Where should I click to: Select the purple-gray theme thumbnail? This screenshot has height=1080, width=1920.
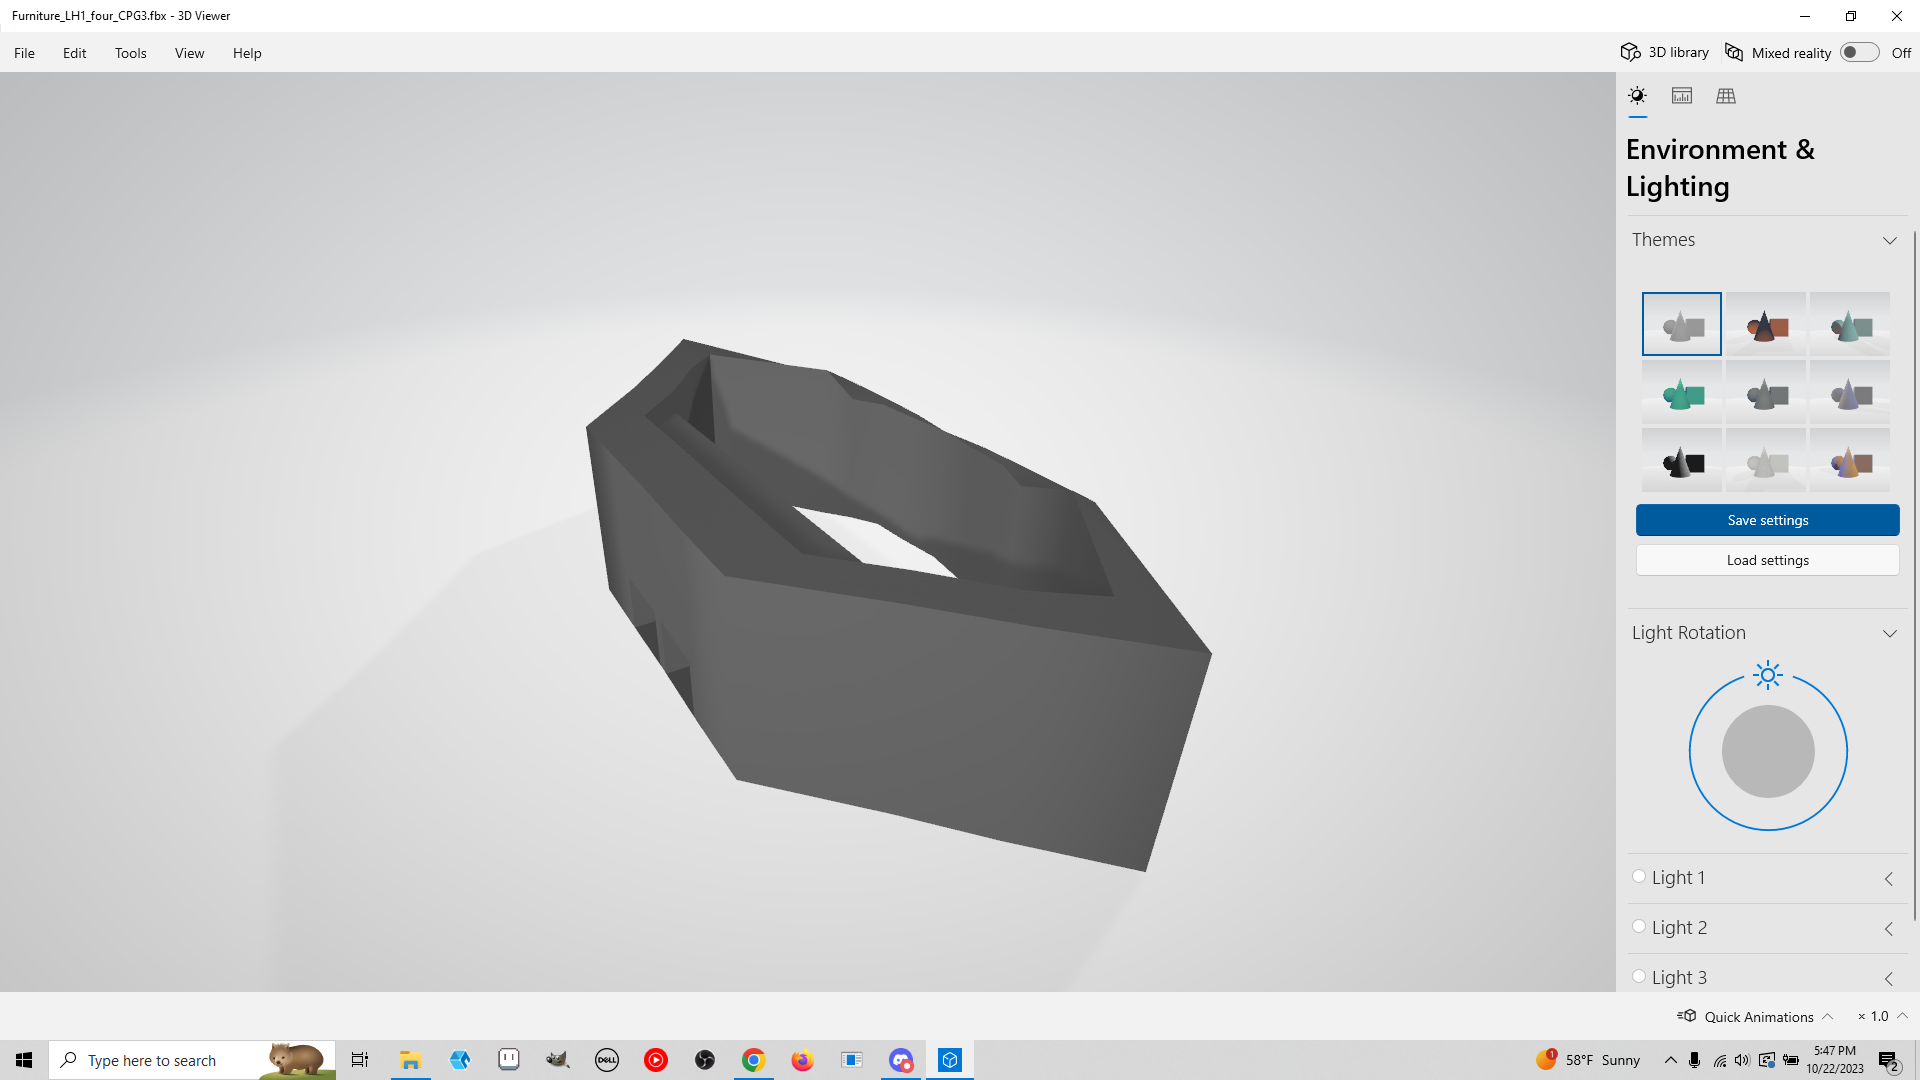pos(1850,392)
